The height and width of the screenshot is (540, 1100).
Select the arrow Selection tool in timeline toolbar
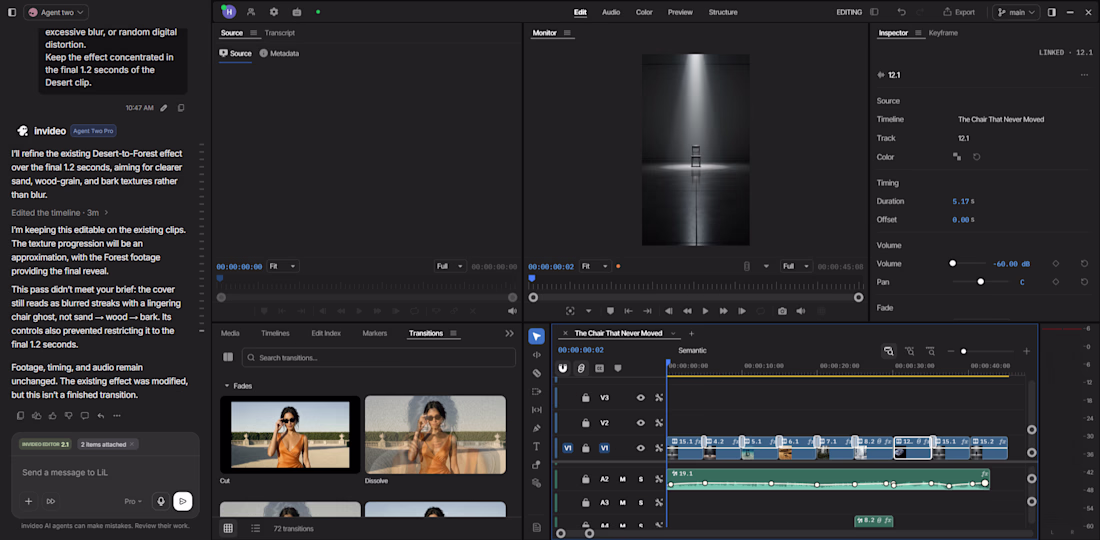point(536,337)
